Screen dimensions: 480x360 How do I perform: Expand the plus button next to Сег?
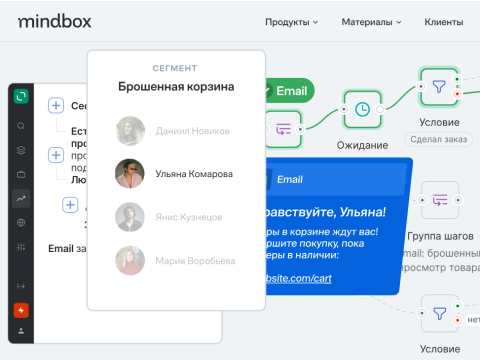coord(56,106)
